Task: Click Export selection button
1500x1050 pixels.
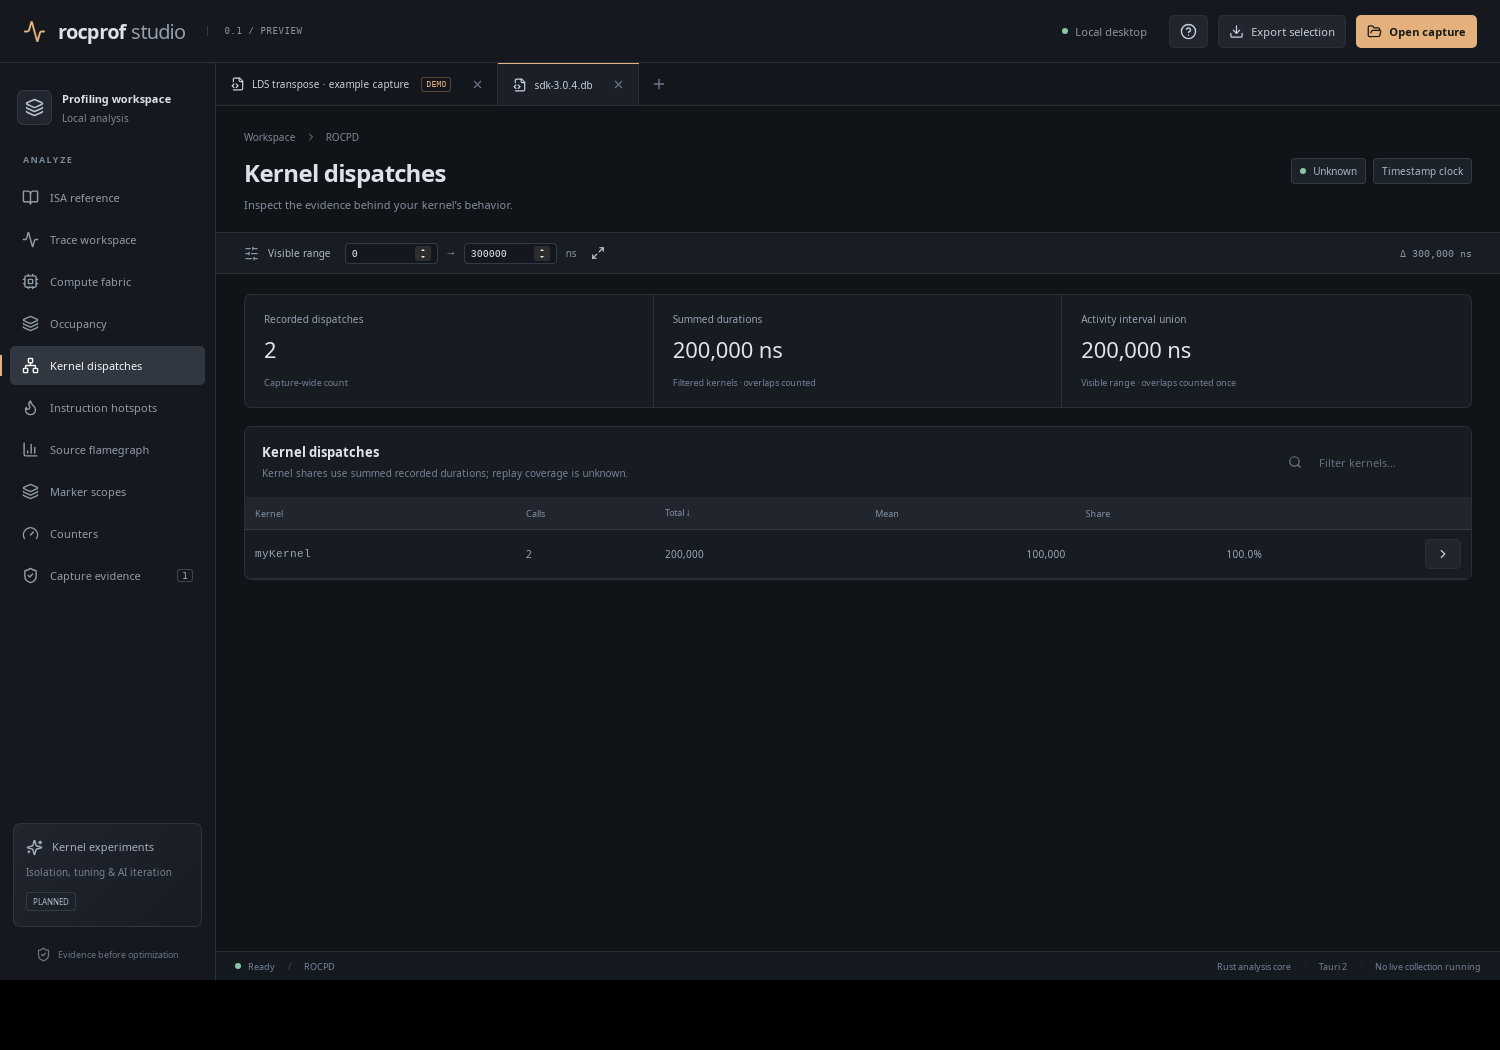Action: click(1282, 31)
